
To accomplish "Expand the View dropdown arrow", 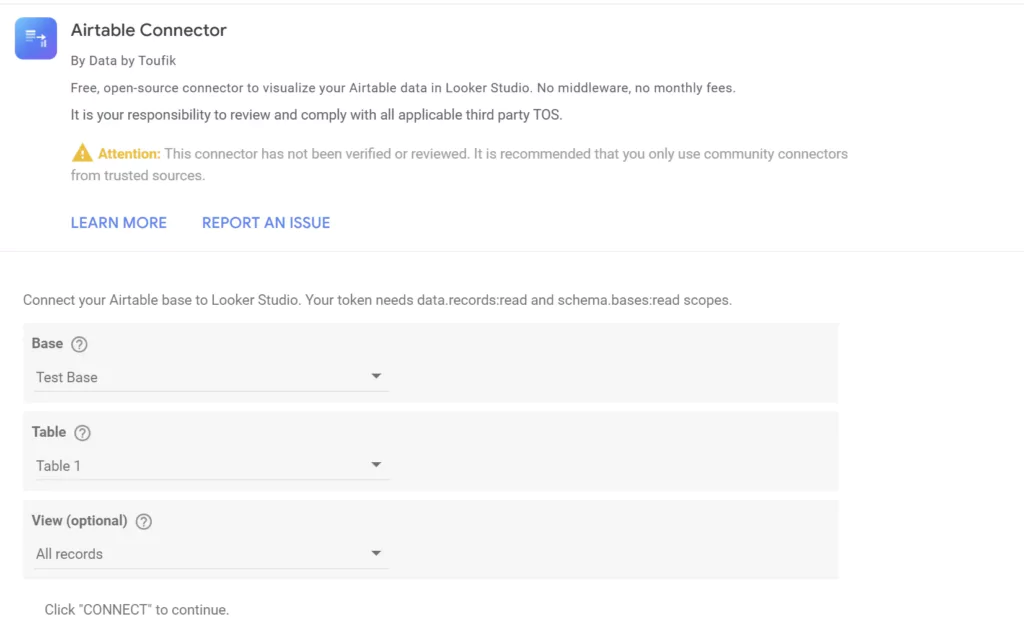I will (376, 553).
